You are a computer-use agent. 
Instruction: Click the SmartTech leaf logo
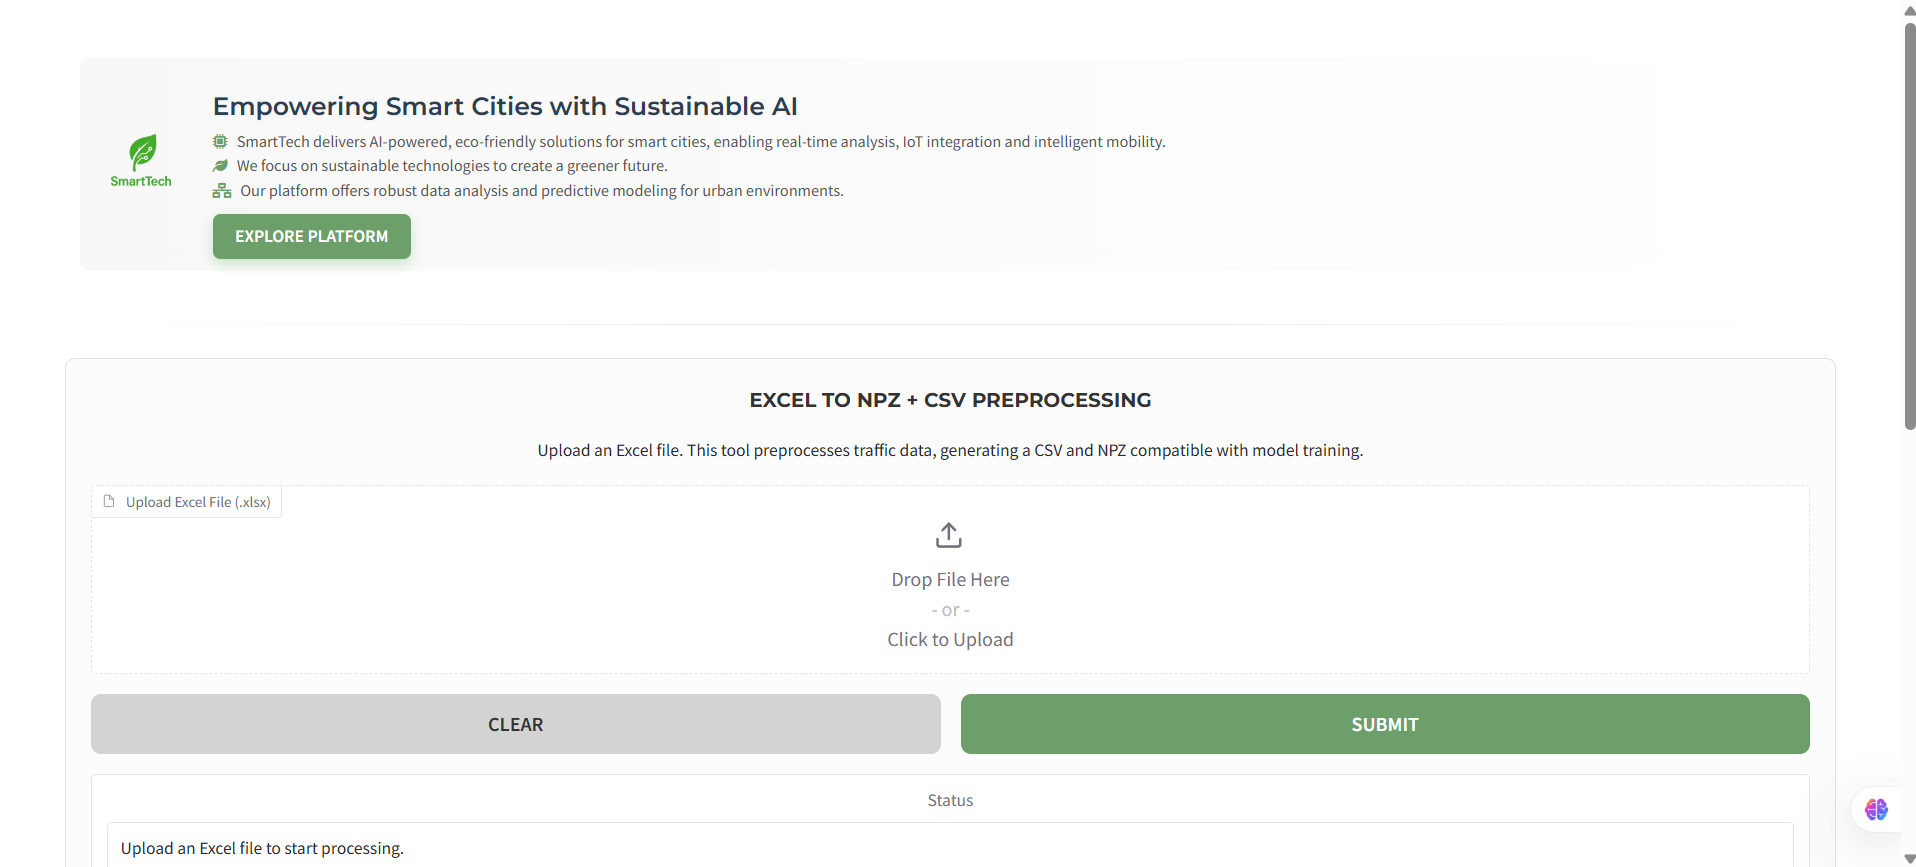click(141, 160)
